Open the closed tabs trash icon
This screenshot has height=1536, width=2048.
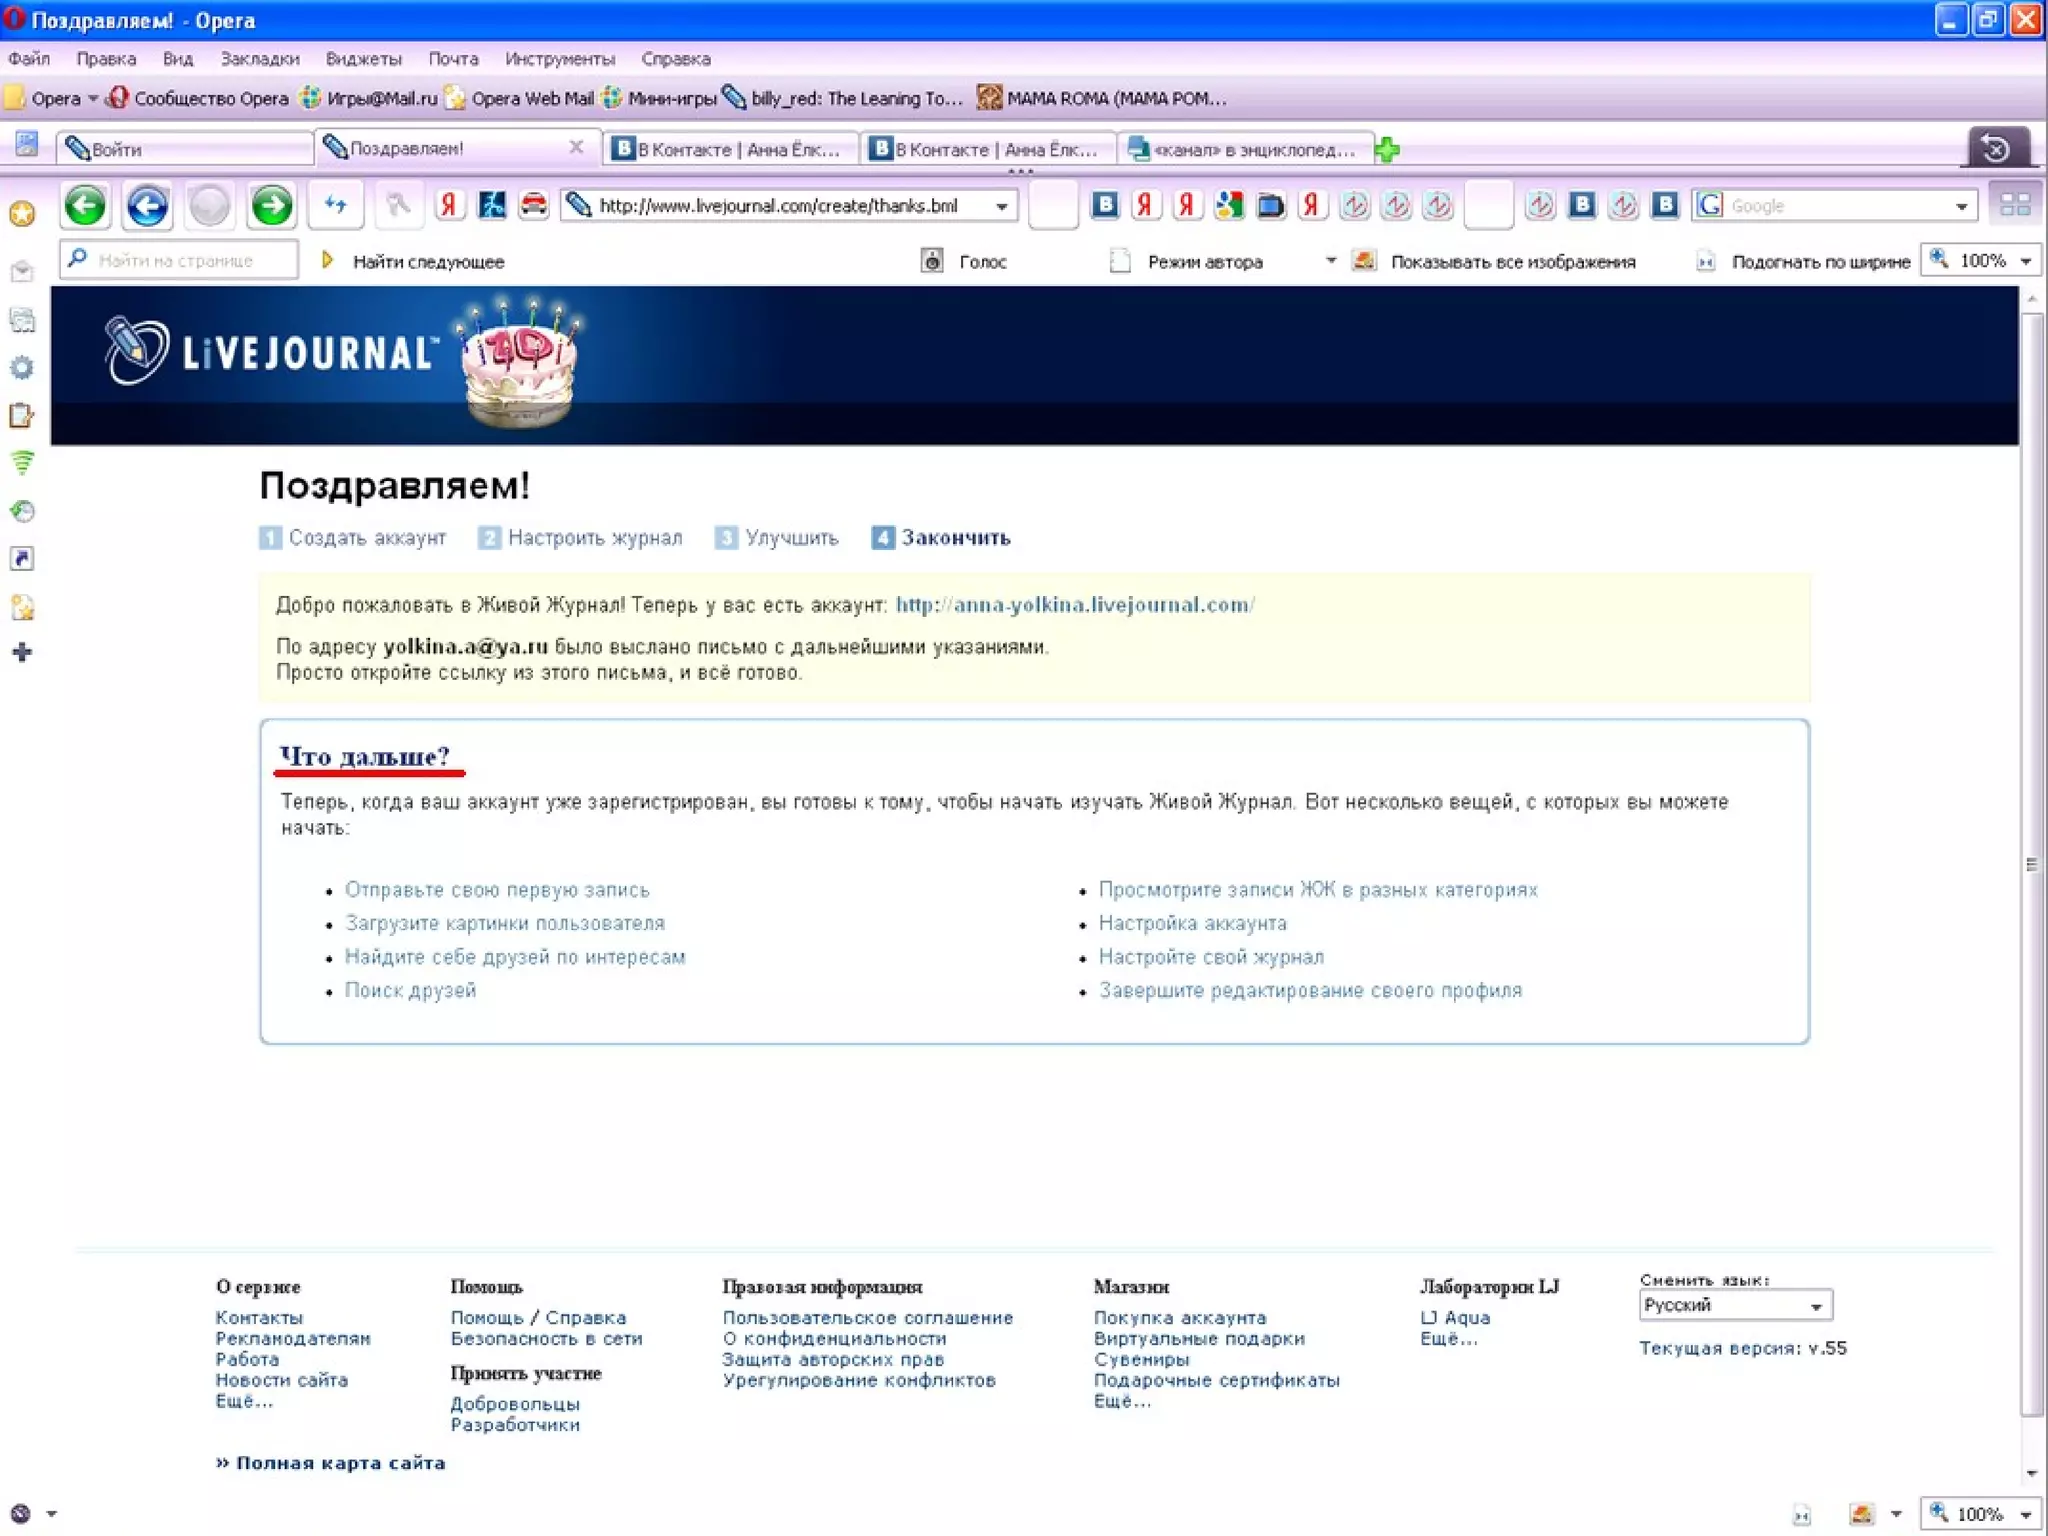coord(1996,149)
